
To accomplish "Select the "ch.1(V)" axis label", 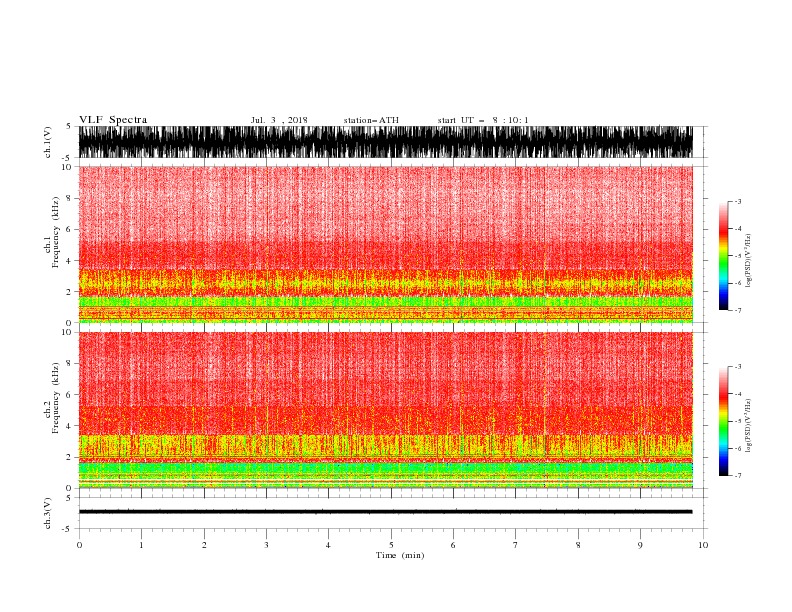I will pos(48,142).
